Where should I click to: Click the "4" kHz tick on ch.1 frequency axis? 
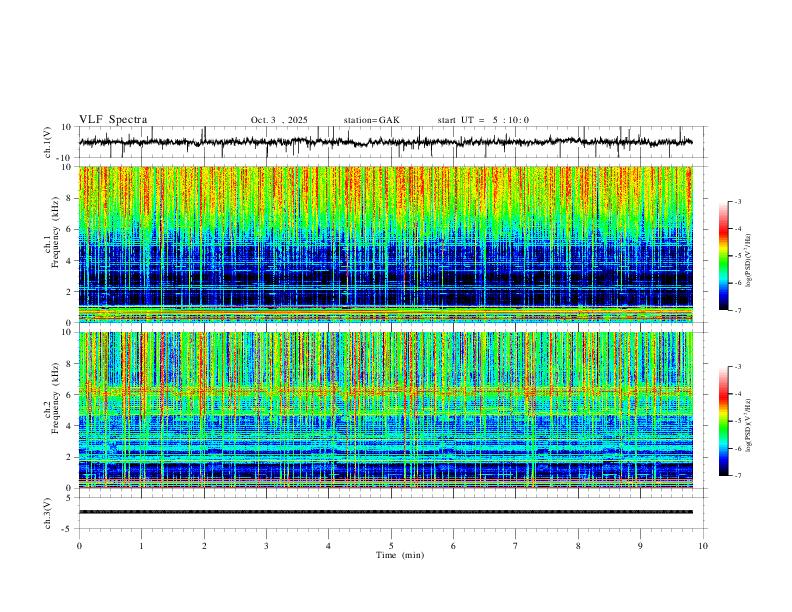pyautogui.click(x=70, y=261)
